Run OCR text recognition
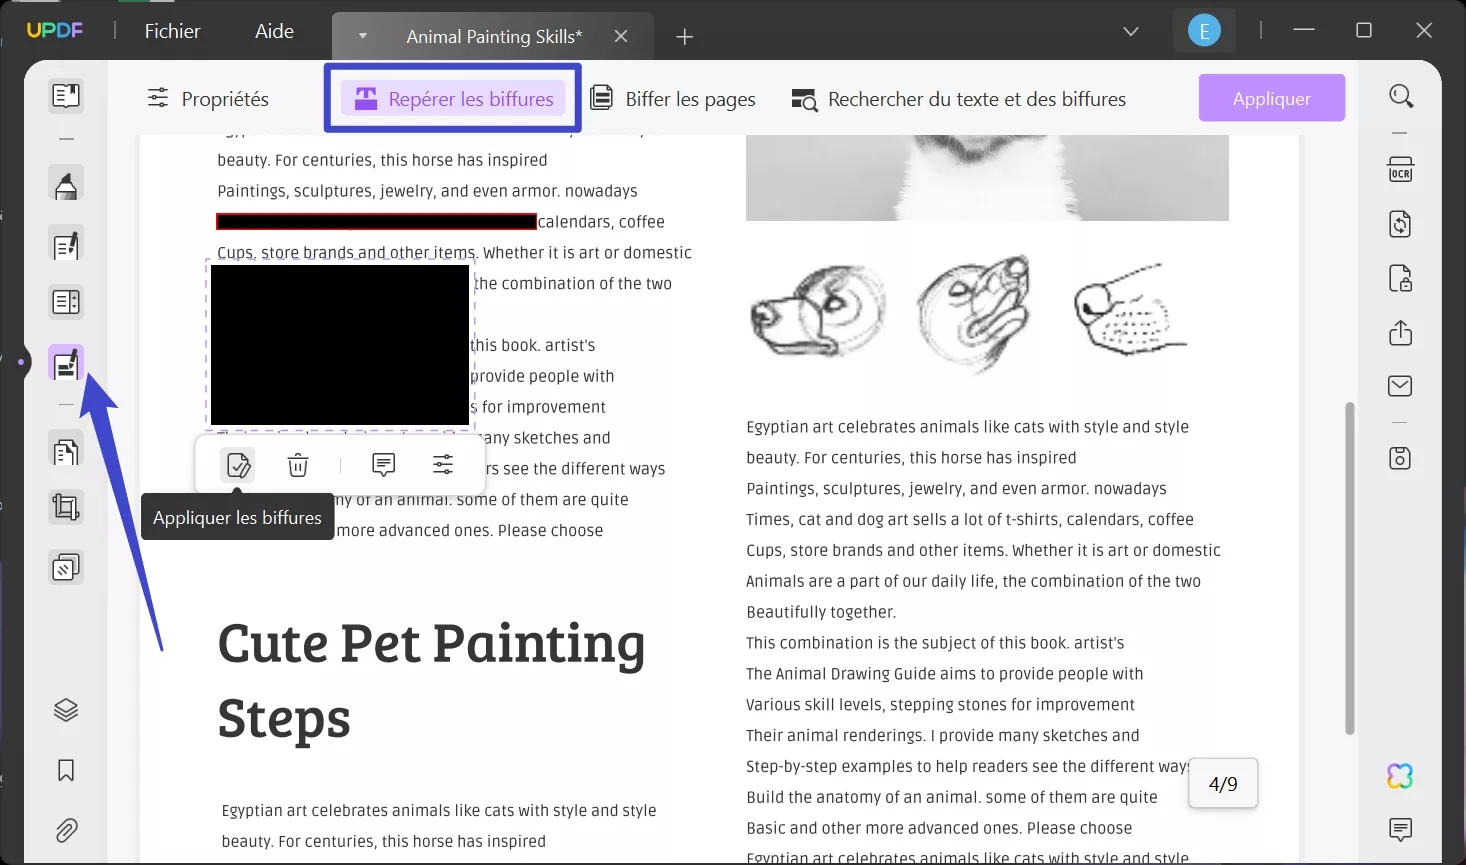Screen dimensions: 1466x865 coord(1401,169)
